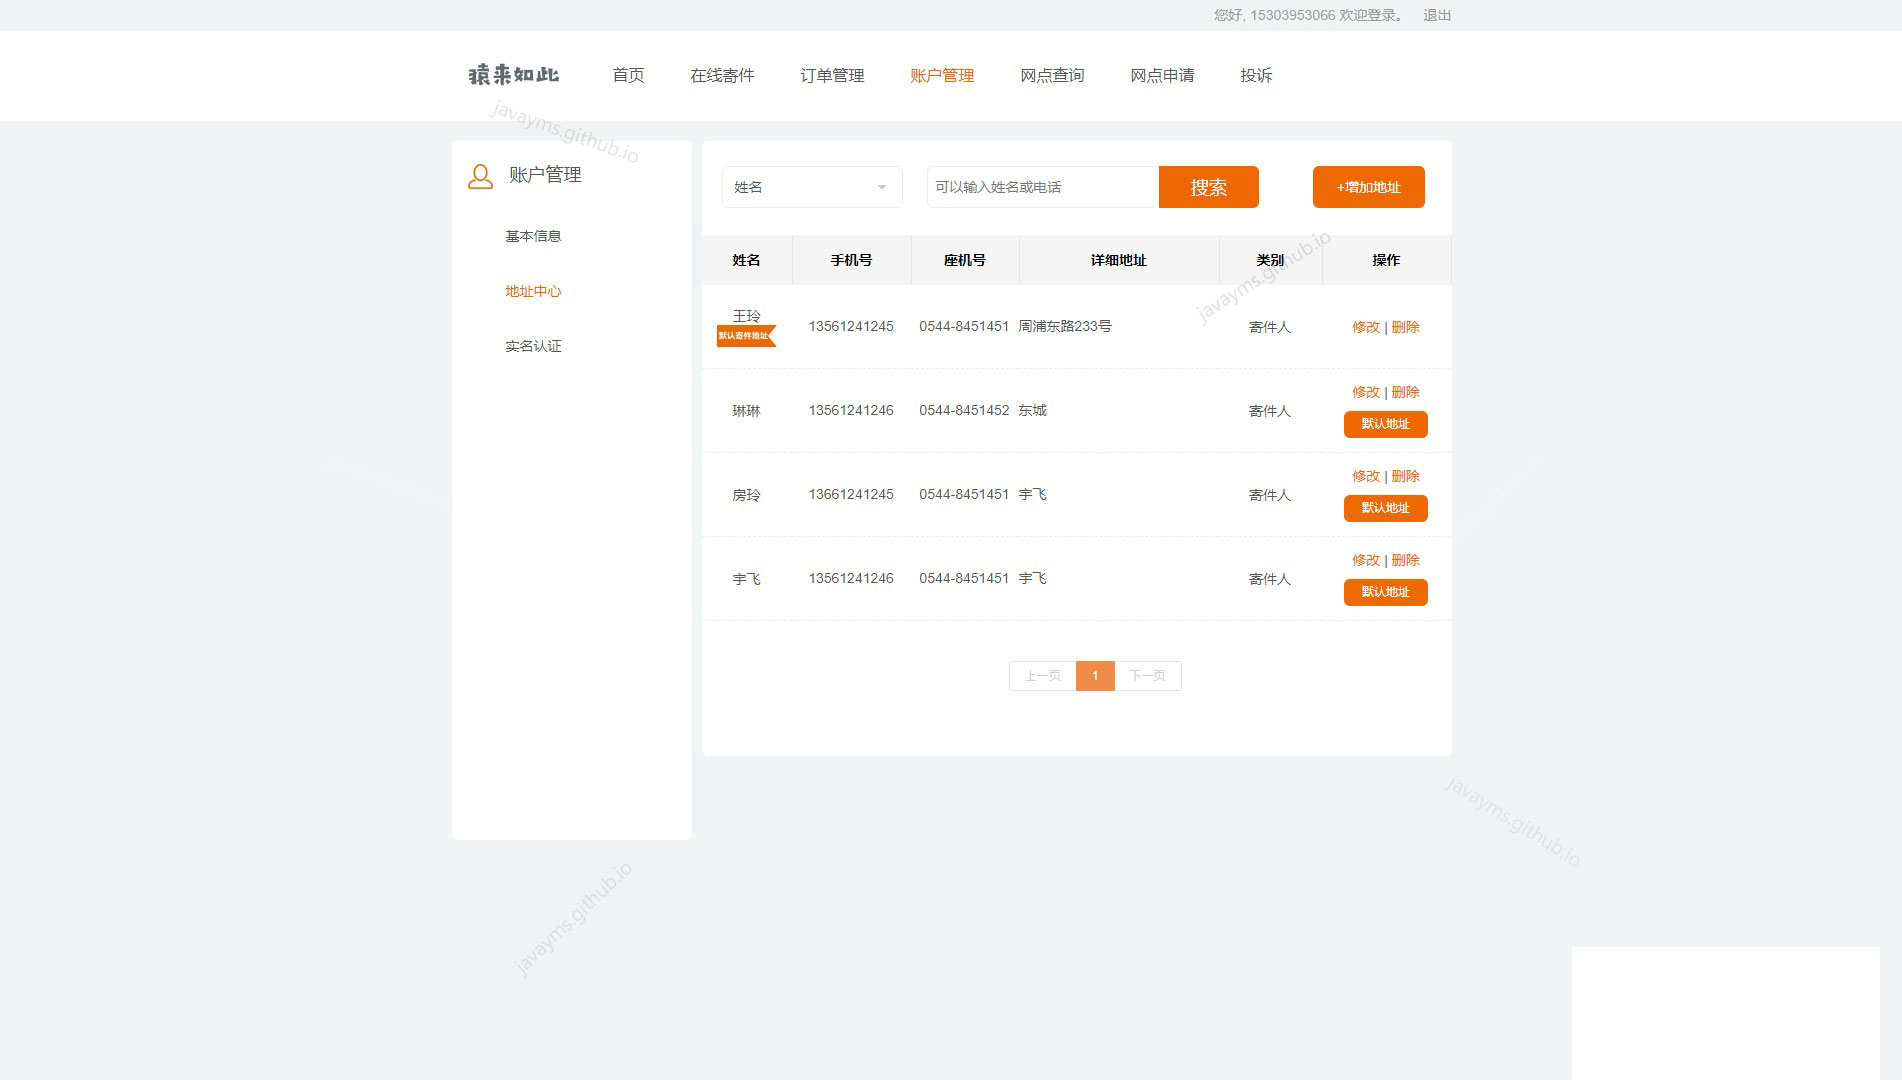Select 基本信息 in the sidebar
Viewport: 1902px width, 1080px height.
(533, 236)
